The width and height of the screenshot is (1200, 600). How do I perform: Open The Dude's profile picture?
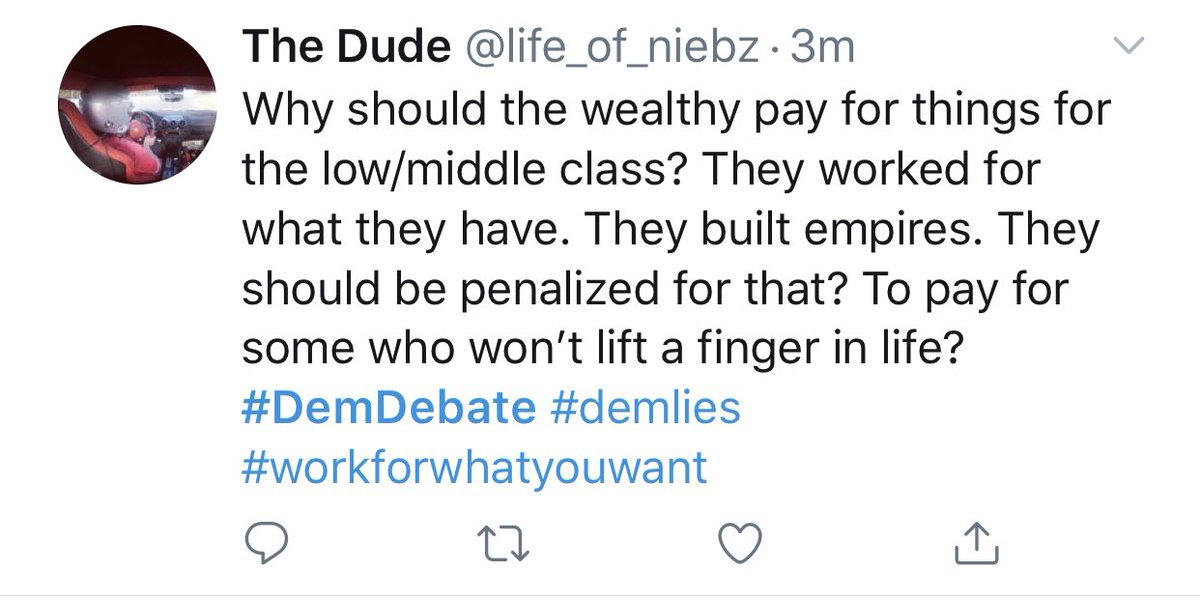tap(139, 107)
